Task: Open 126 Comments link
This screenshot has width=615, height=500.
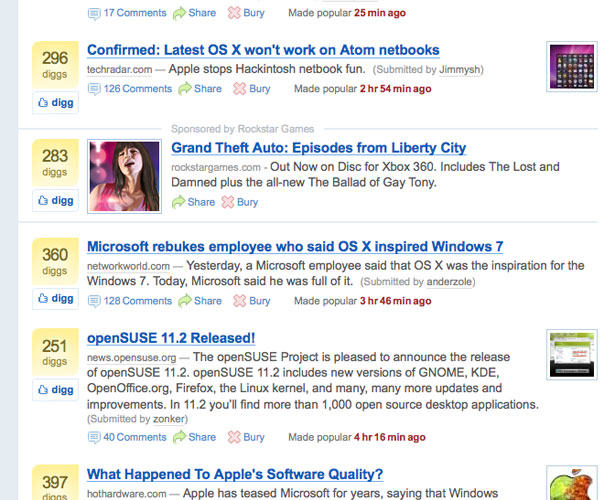Action: point(138,89)
